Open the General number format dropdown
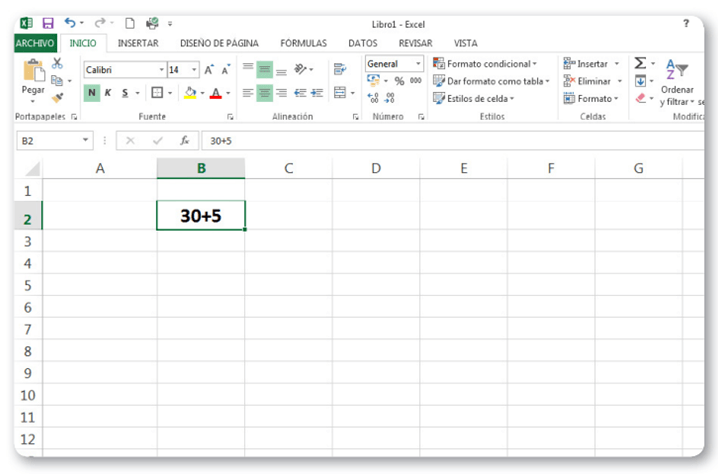Screen dimensions: 718x475 pyautogui.click(x=418, y=64)
